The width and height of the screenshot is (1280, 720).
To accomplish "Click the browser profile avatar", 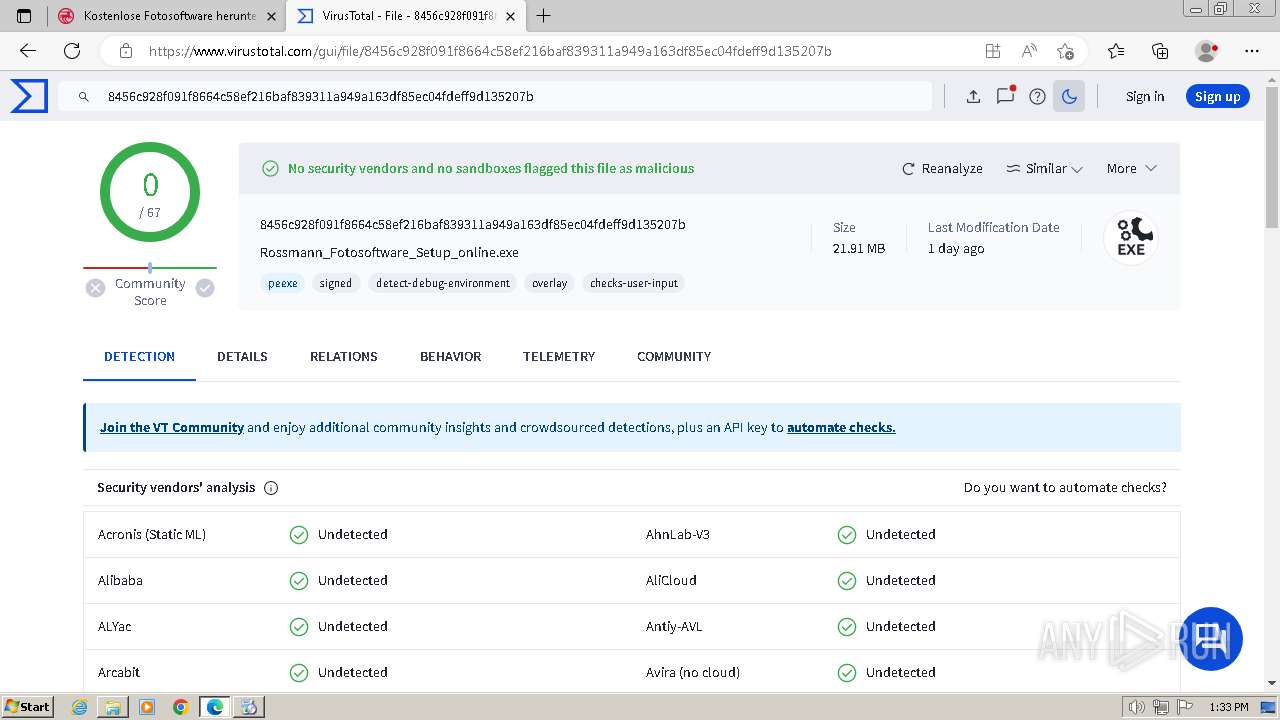I will coord(1207,51).
